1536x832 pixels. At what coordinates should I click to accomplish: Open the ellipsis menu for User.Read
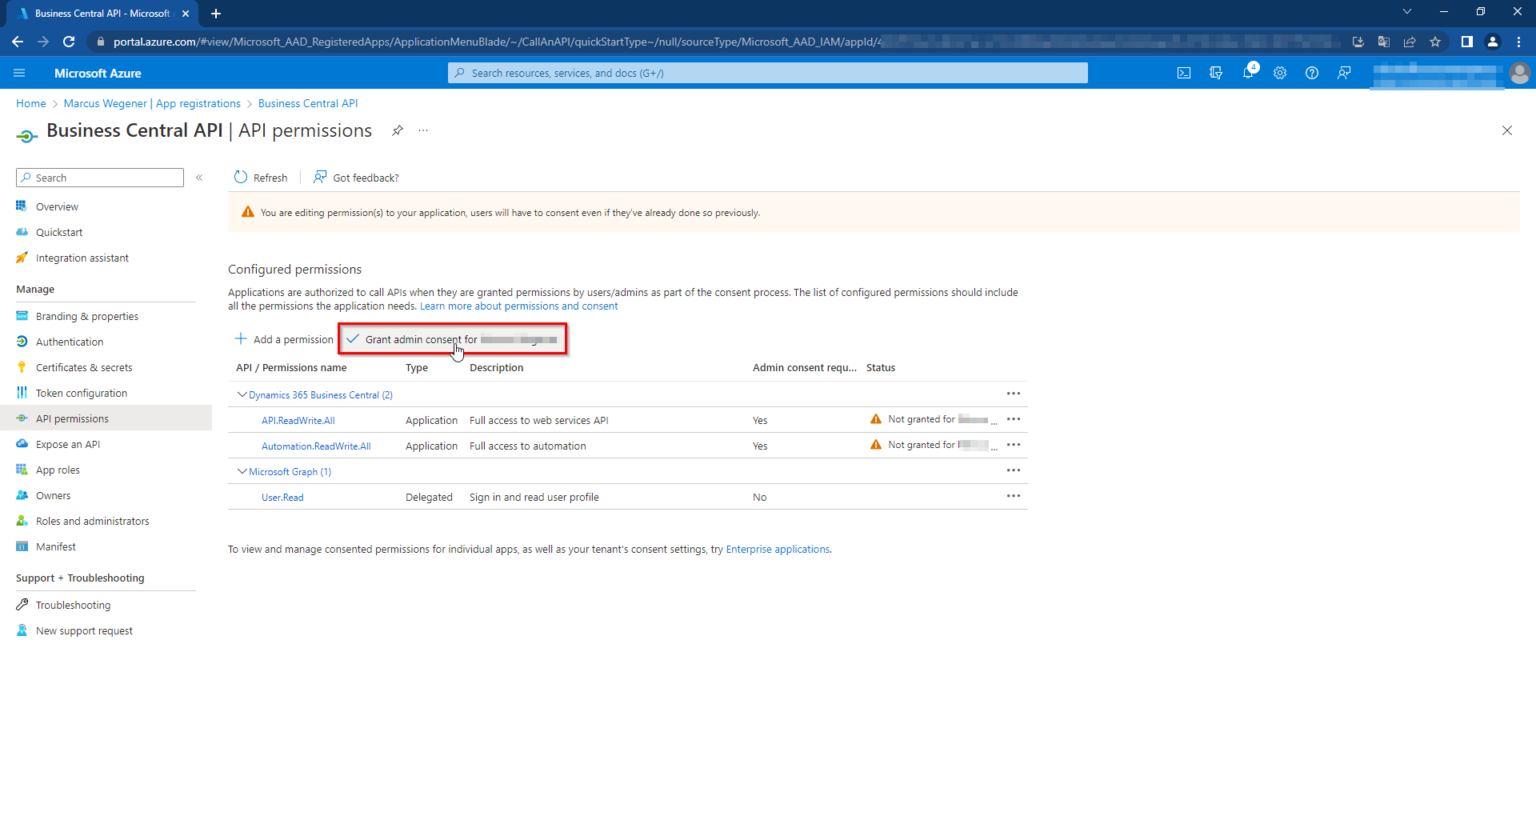click(1013, 496)
